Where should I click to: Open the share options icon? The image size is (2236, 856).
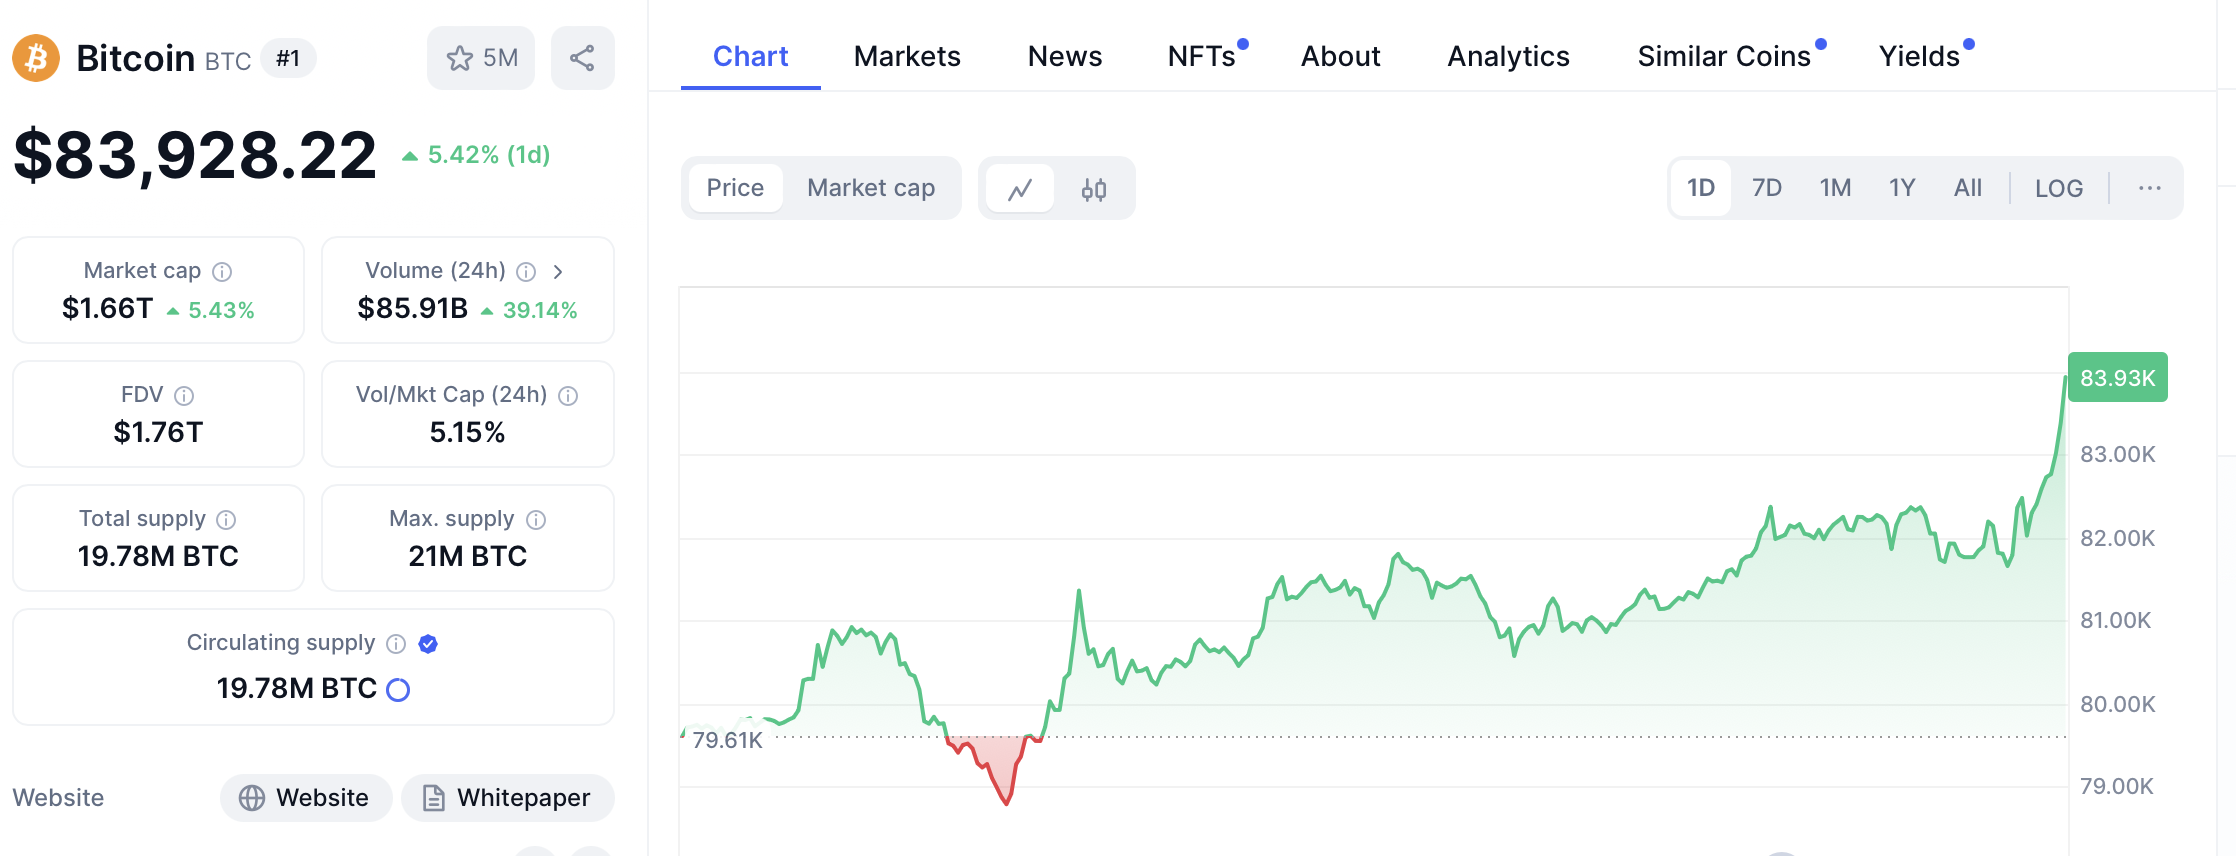click(x=582, y=58)
